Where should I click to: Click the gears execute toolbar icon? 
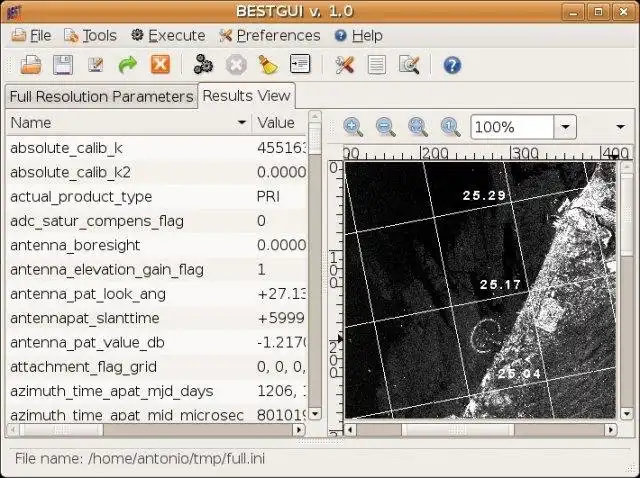click(x=204, y=65)
